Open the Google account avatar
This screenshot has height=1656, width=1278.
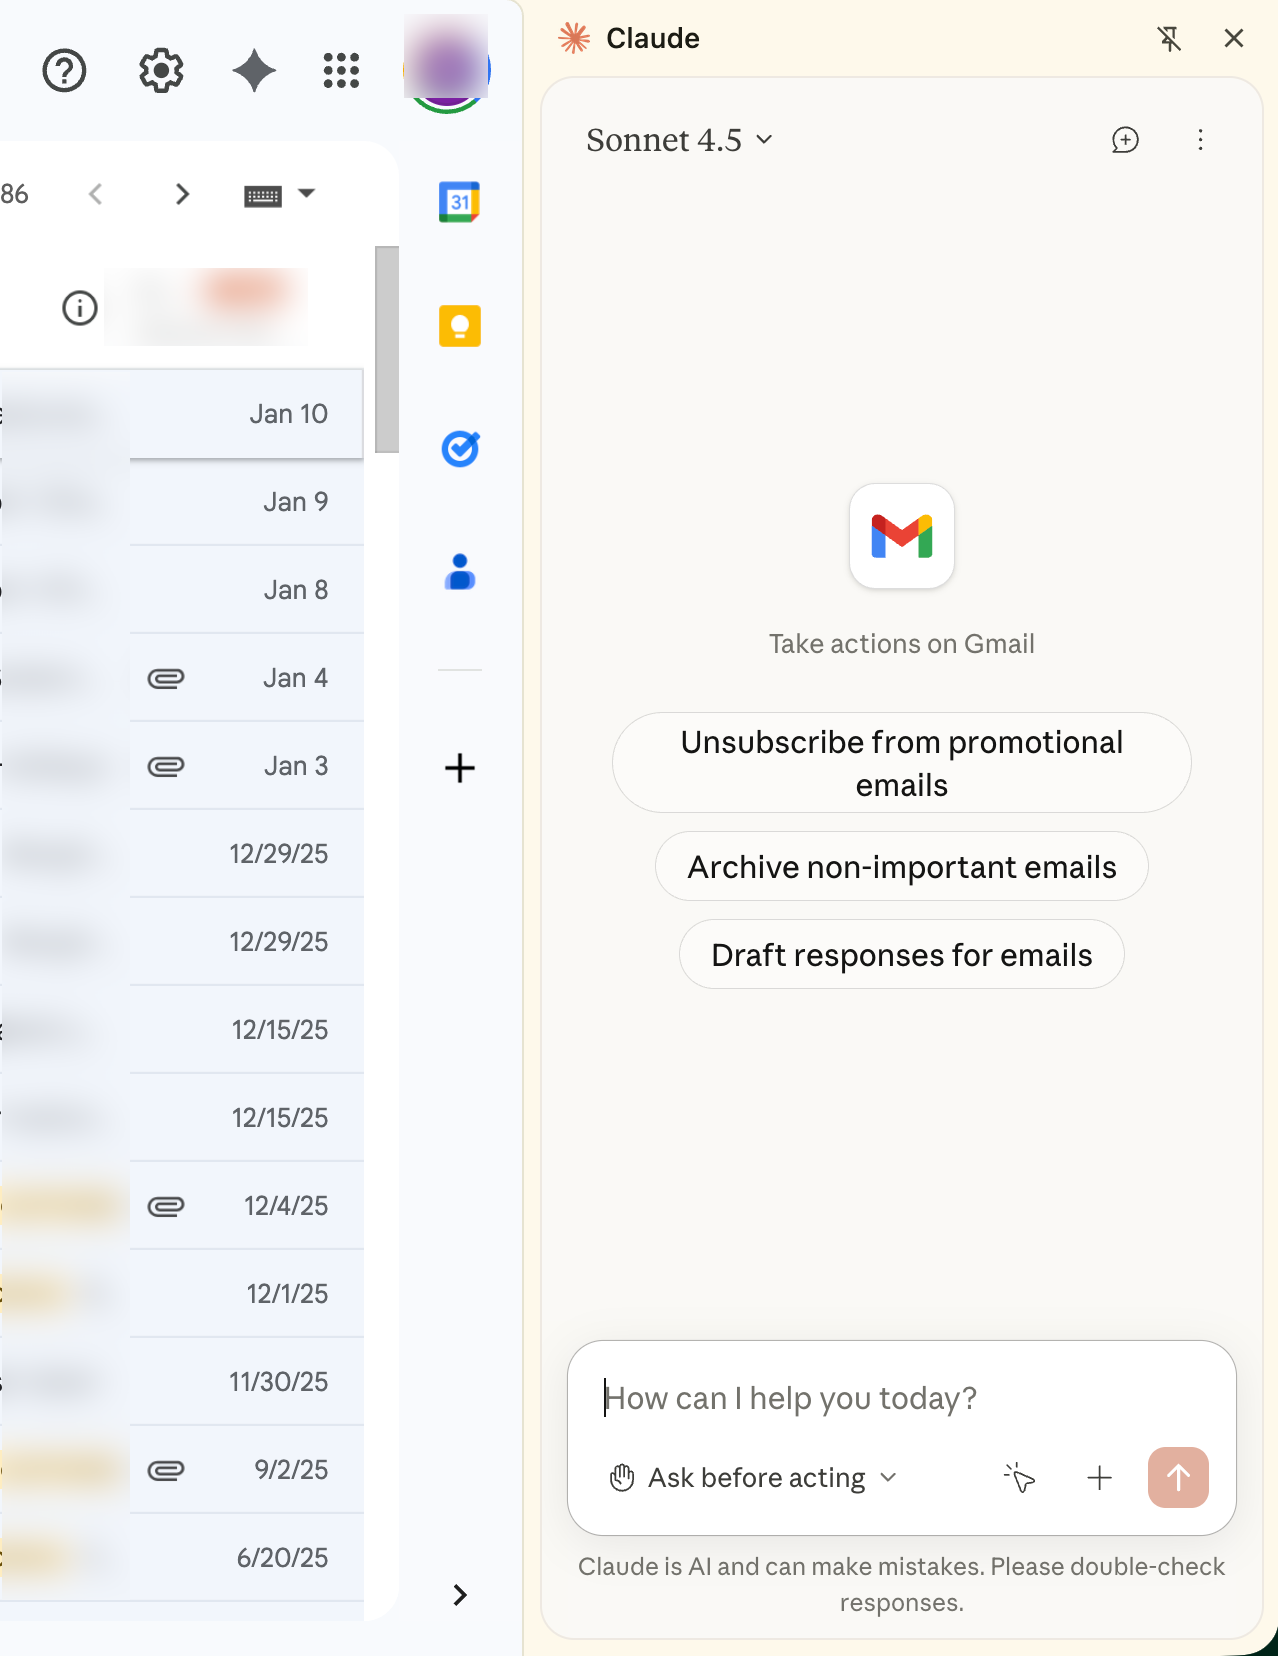coord(447,70)
